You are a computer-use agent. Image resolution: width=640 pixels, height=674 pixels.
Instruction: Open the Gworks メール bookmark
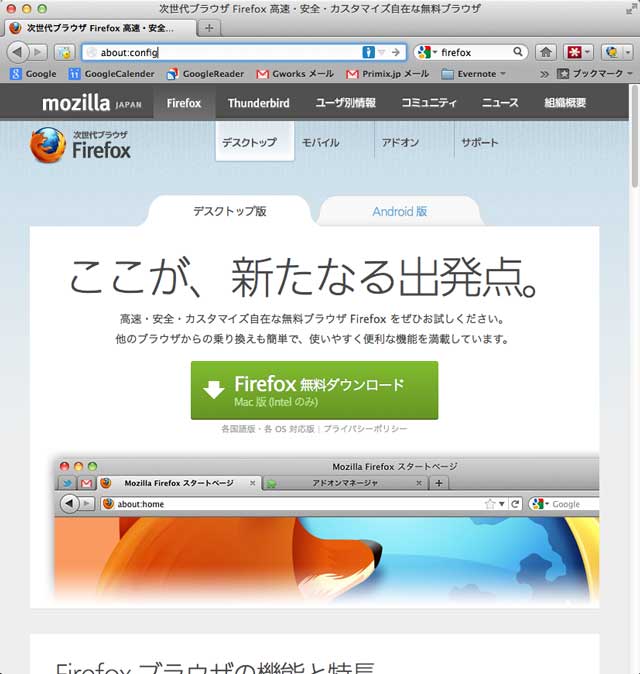(295, 74)
